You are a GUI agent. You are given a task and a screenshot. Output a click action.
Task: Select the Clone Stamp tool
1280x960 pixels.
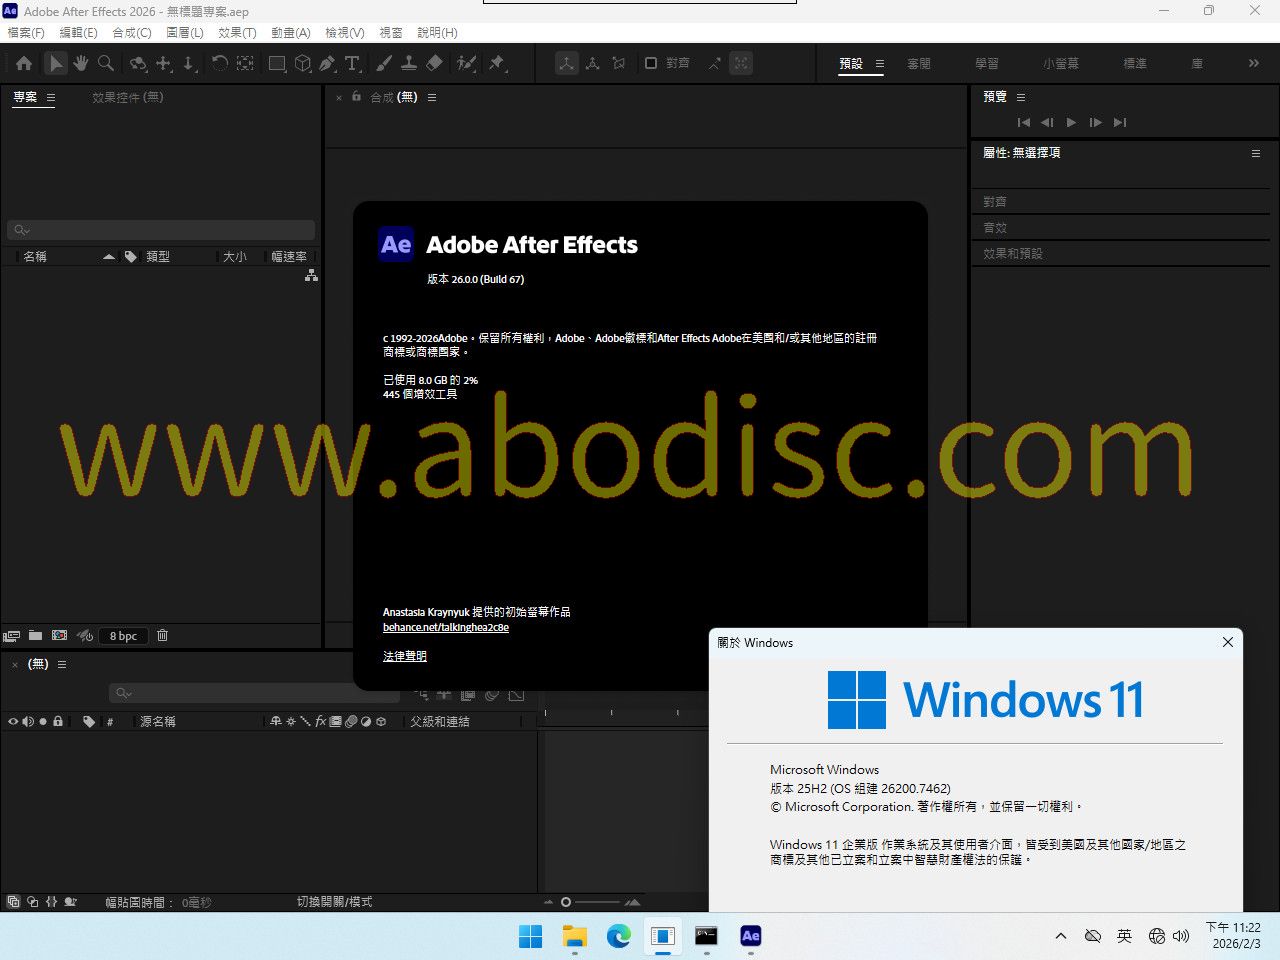click(x=409, y=63)
